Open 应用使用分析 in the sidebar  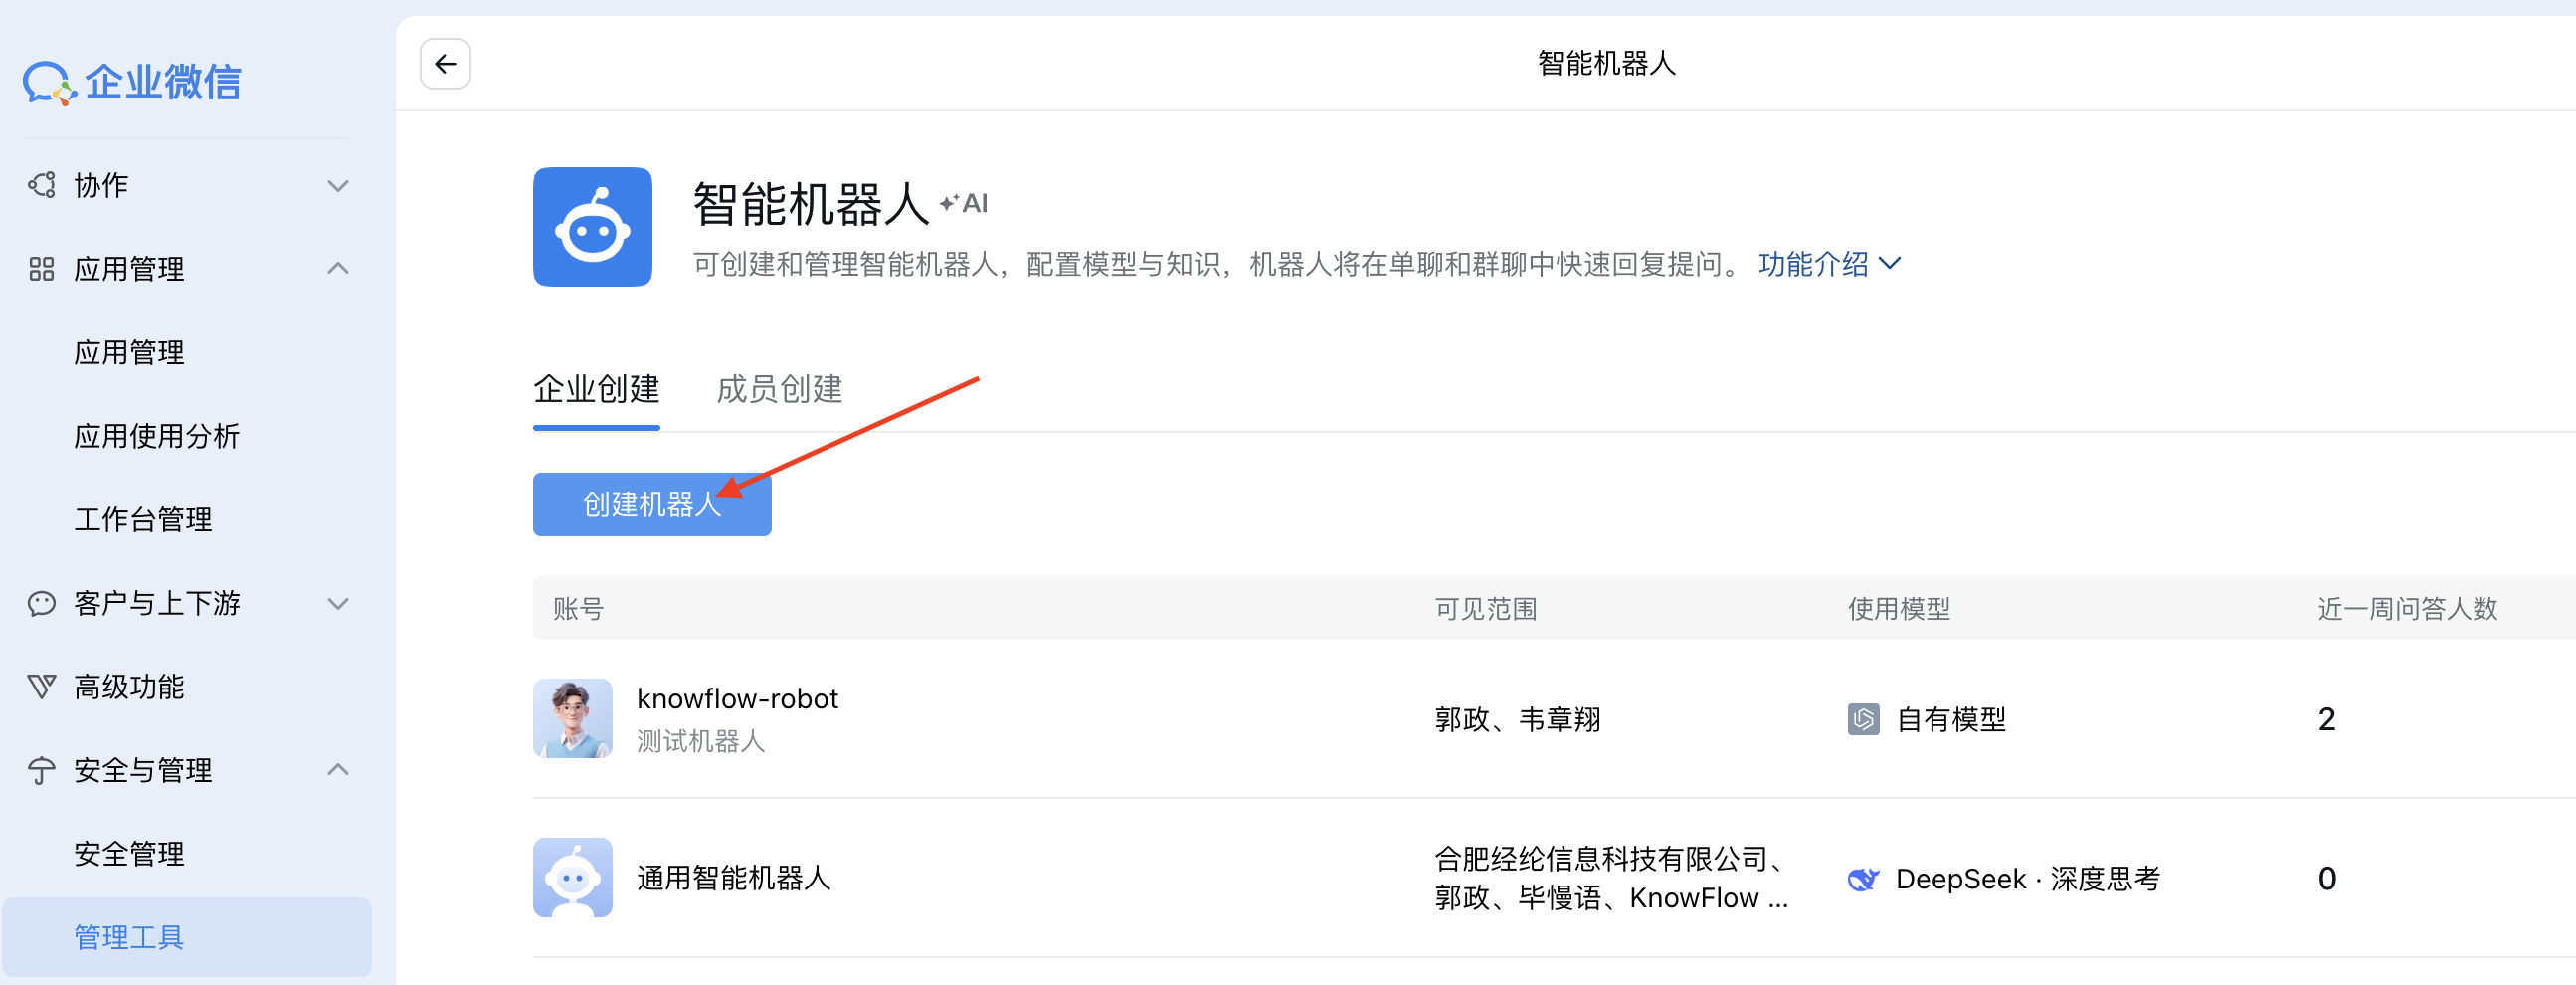point(157,436)
